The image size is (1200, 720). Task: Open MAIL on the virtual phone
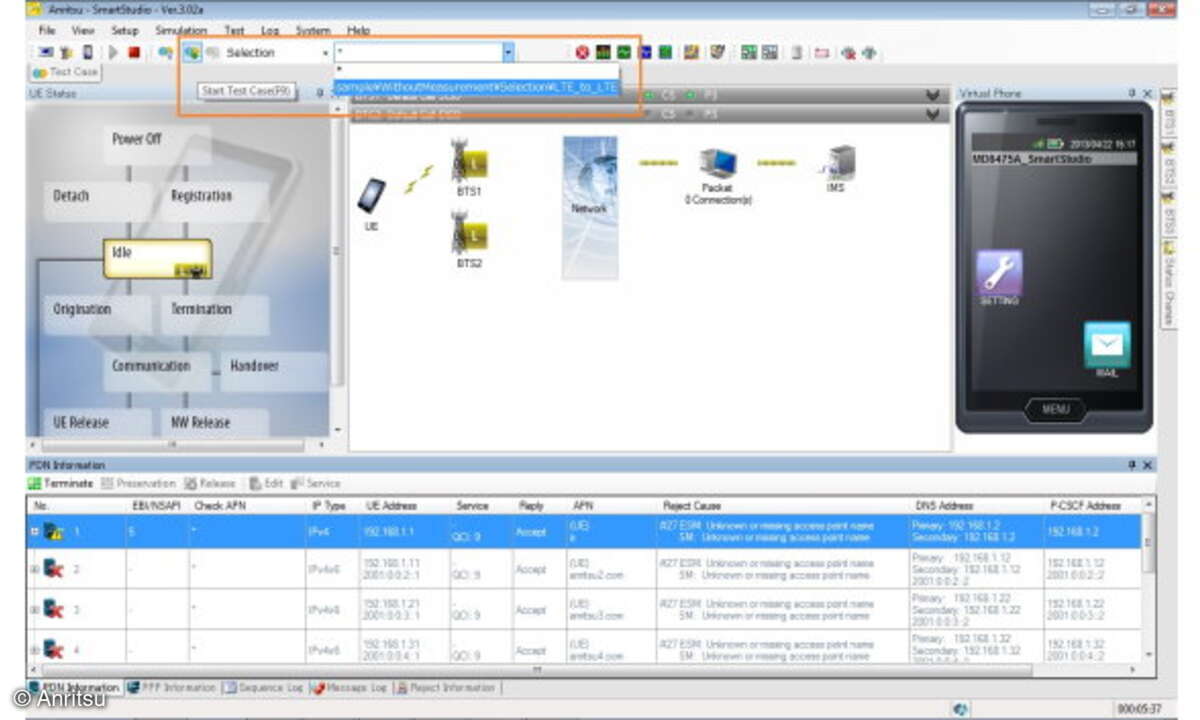[1107, 345]
